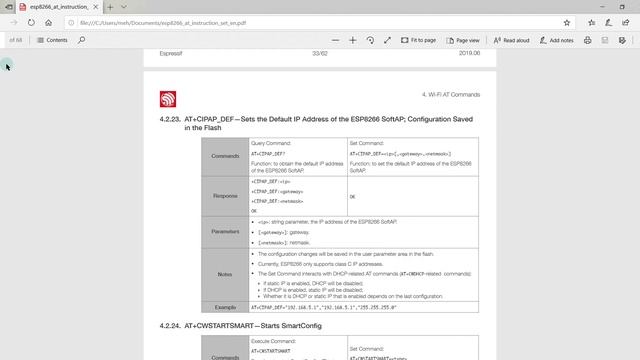The width and height of the screenshot is (640, 360).
Task: Restore the browser window
Action: pyautogui.click(x=622, y=7)
